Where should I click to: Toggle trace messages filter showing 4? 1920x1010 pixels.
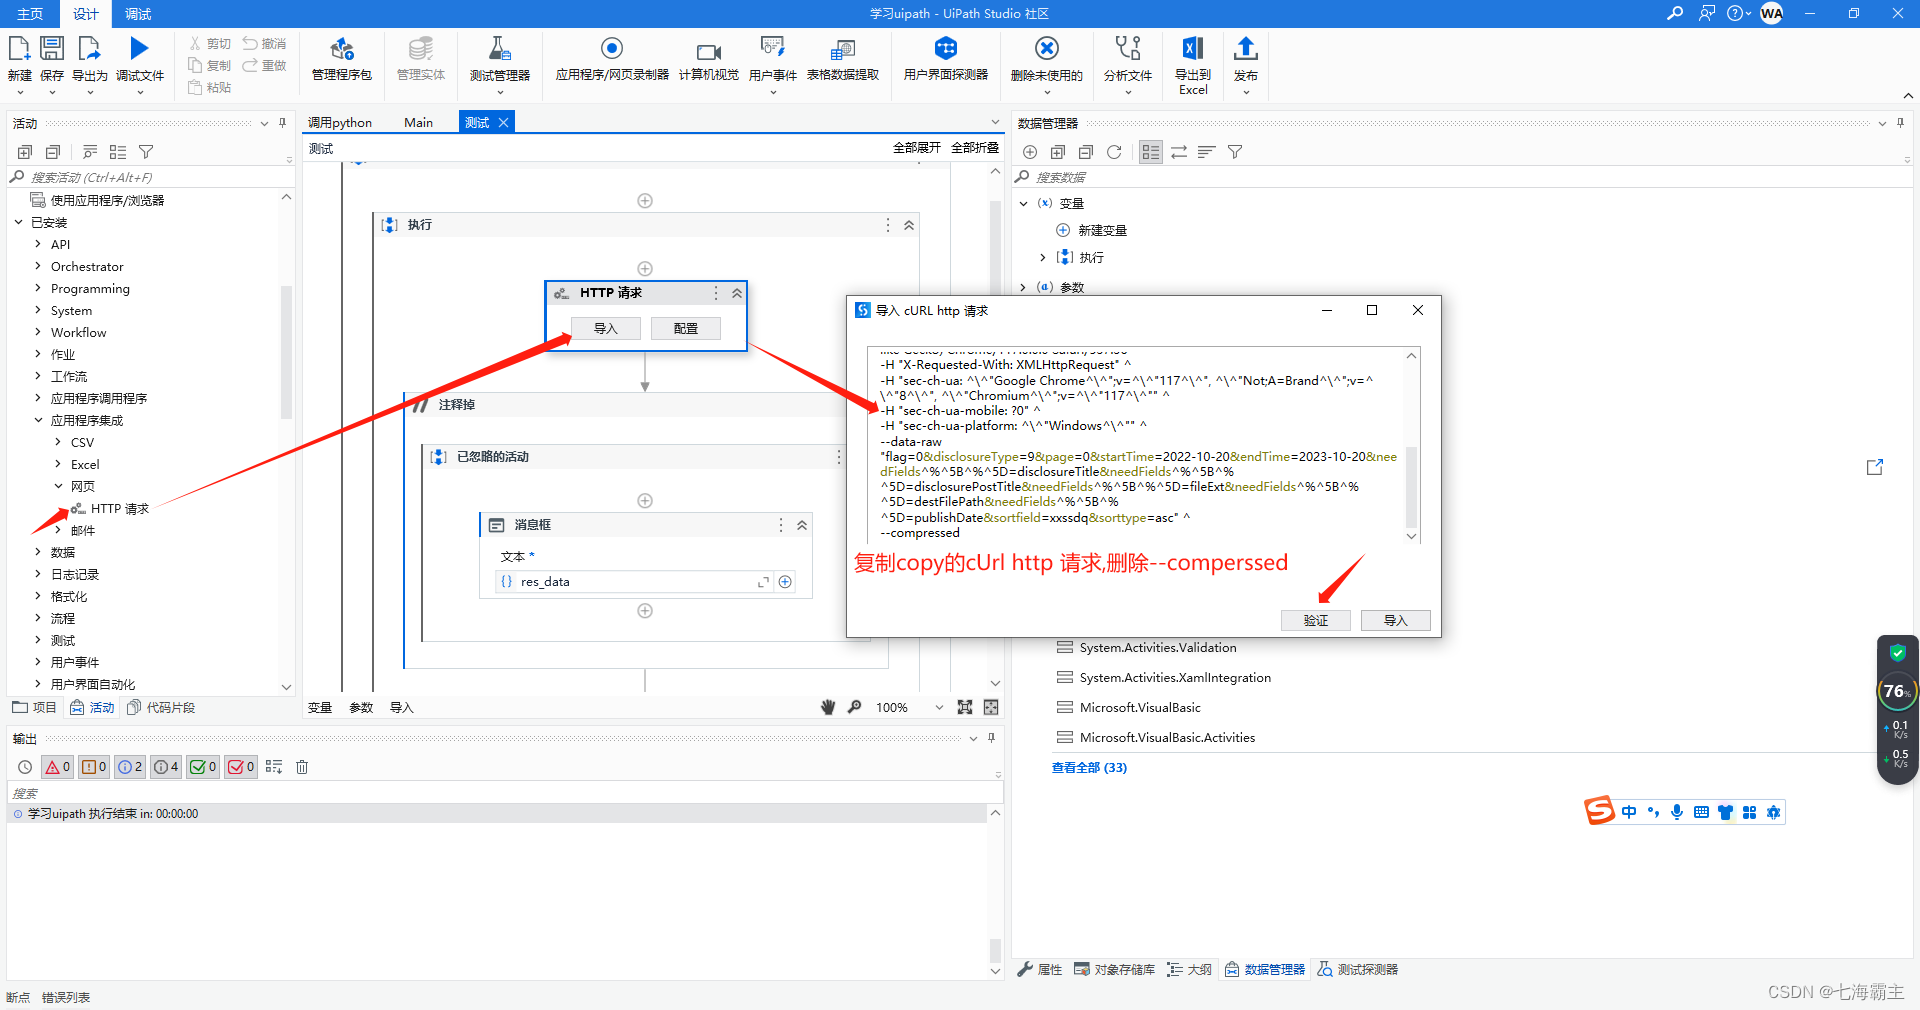tap(166, 767)
